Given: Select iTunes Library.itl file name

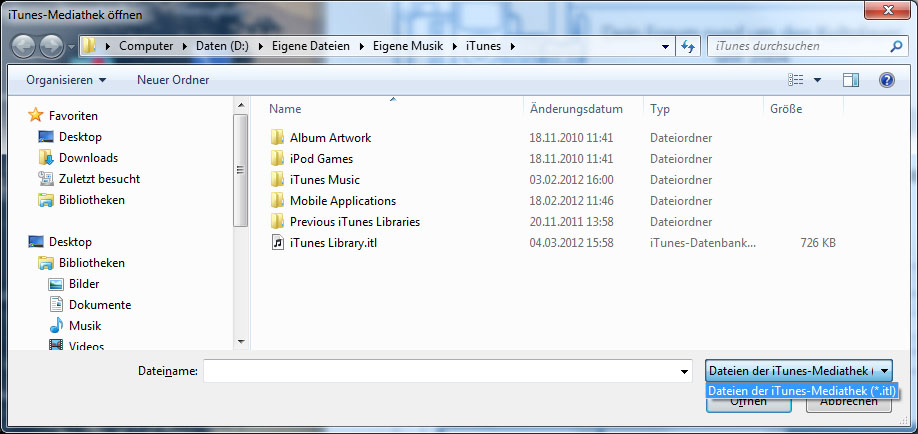Looking at the screenshot, I should pyautogui.click(x=334, y=242).
